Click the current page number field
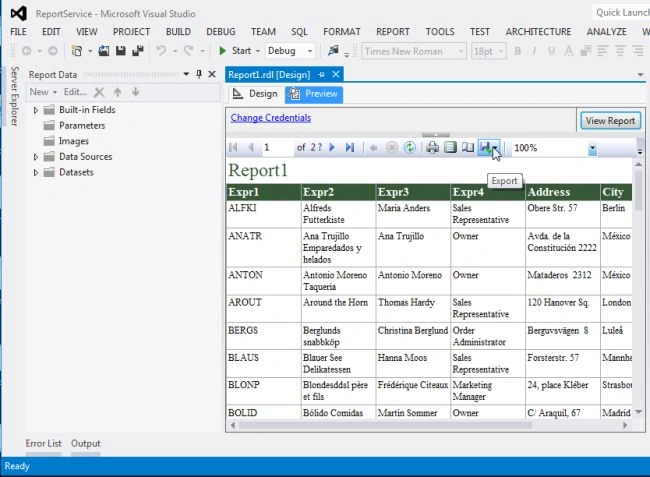The height and width of the screenshot is (477, 650). tap(277, 148)
